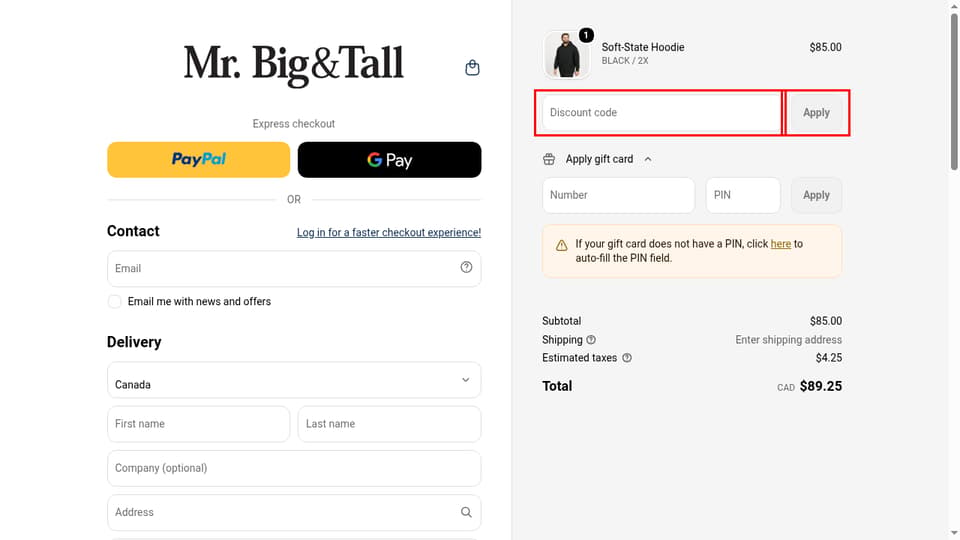960x540 pixels.
Task: Open the login for faster checkout link
Action: coord(389,233)
